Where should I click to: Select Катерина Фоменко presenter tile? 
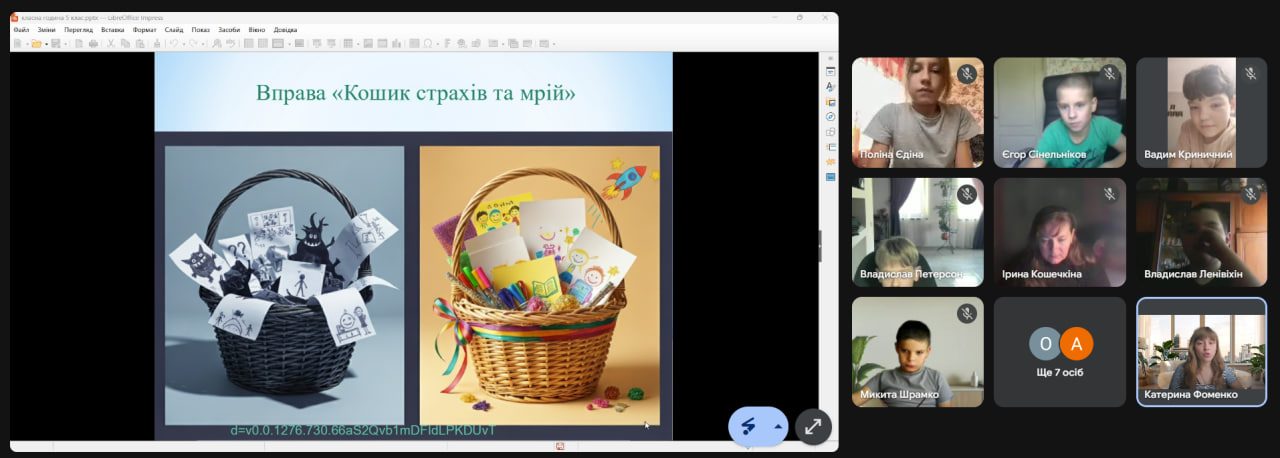(1202, 352)
